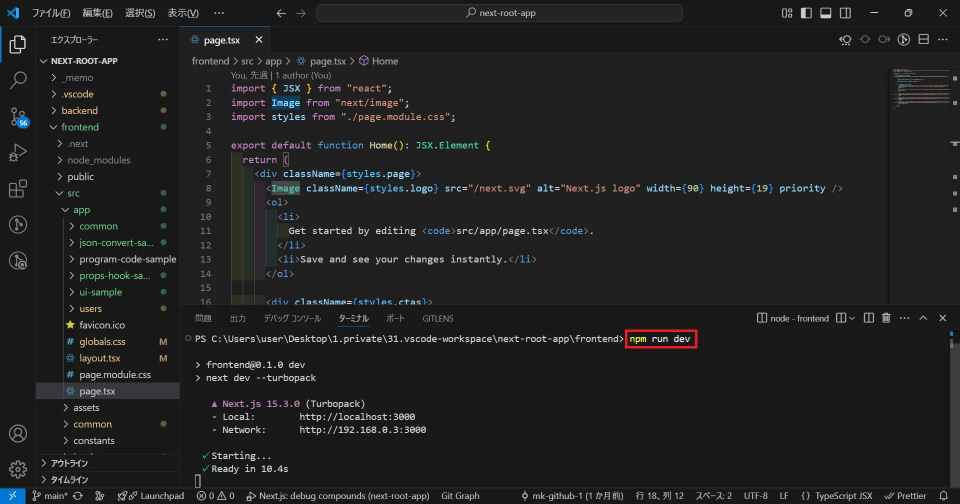Expand the アウトライン section
This screenshot has height=504, width=960.
[x=108, y=464]
